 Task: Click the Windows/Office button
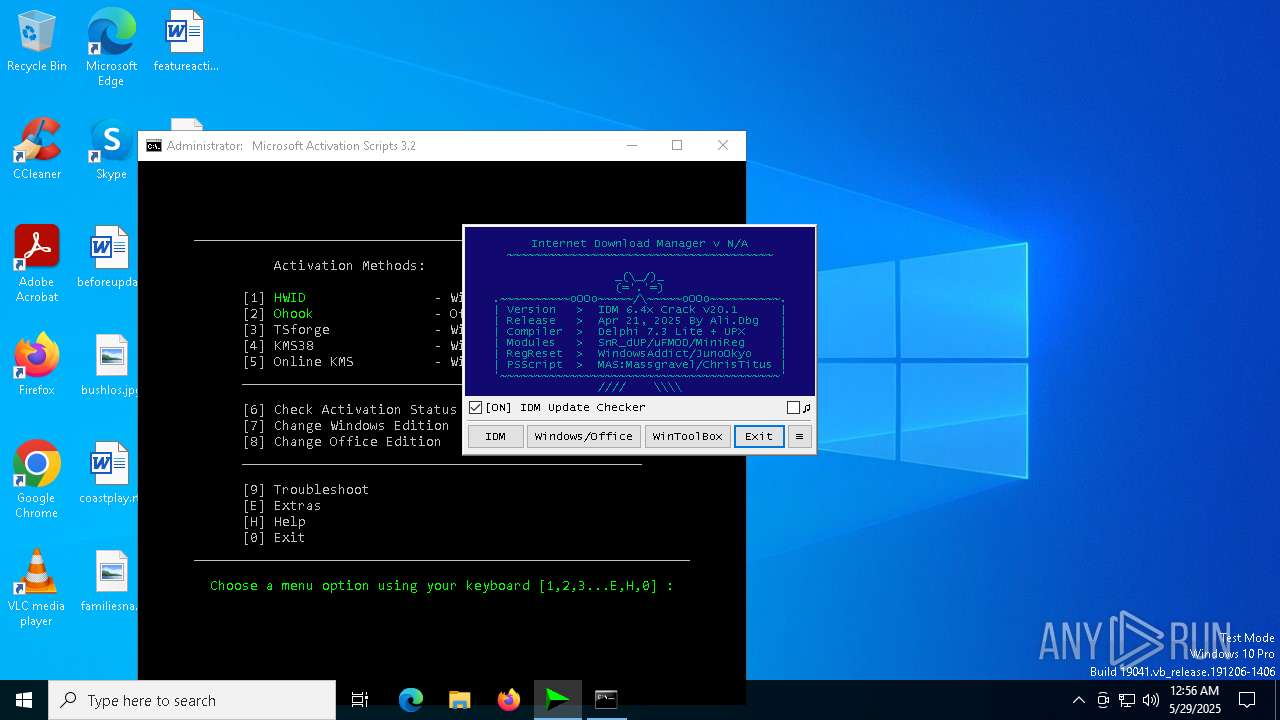[584, 436]
